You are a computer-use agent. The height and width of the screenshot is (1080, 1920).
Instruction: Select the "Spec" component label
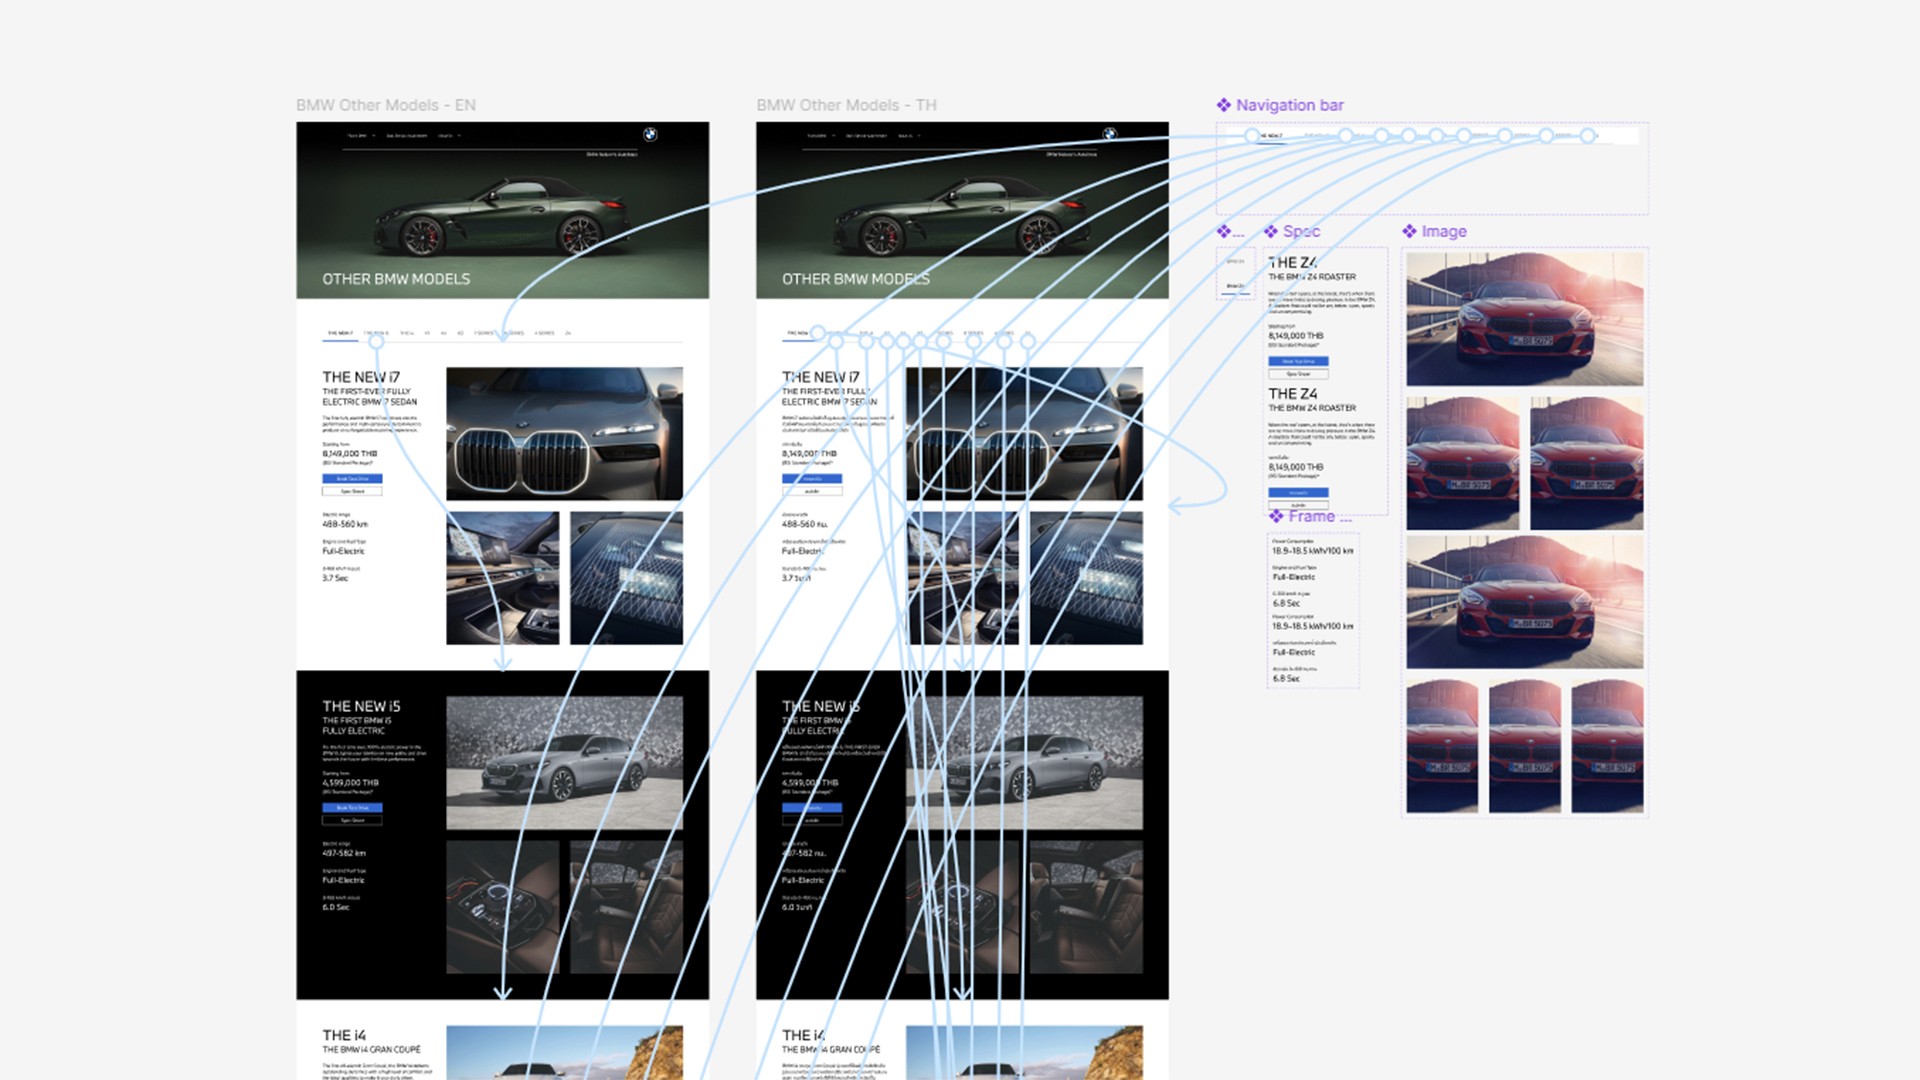click(1301, 231)
